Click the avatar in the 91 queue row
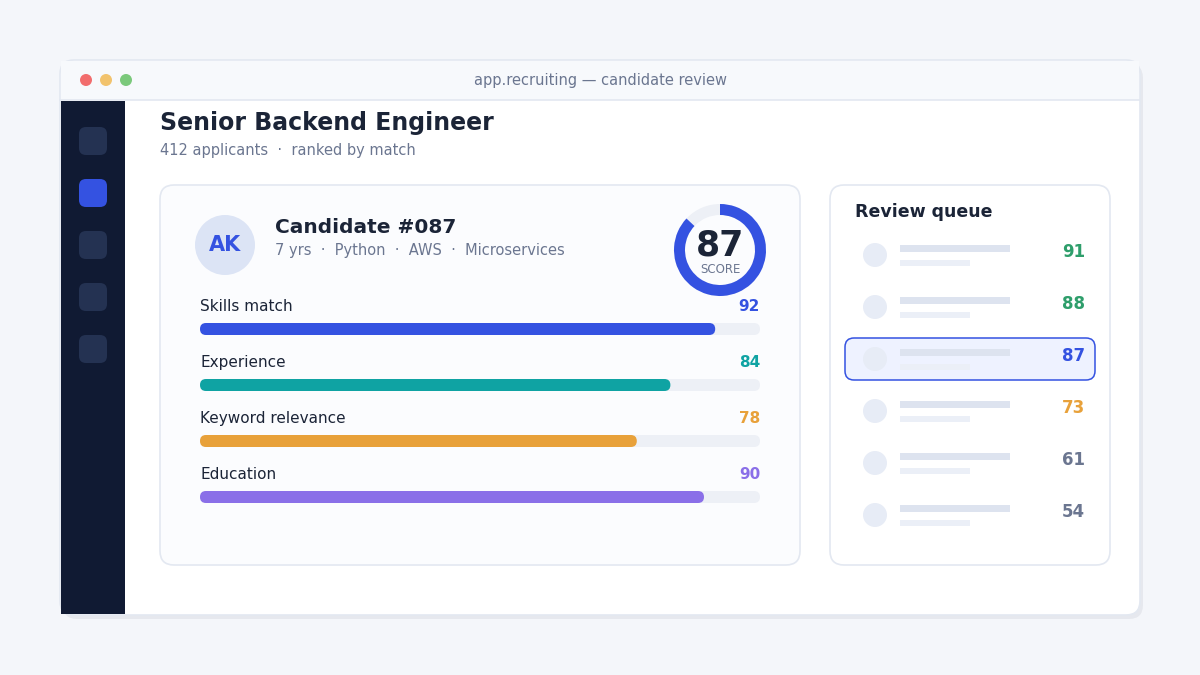Screen dimensions: 1200x675 [x=875, y=255]
